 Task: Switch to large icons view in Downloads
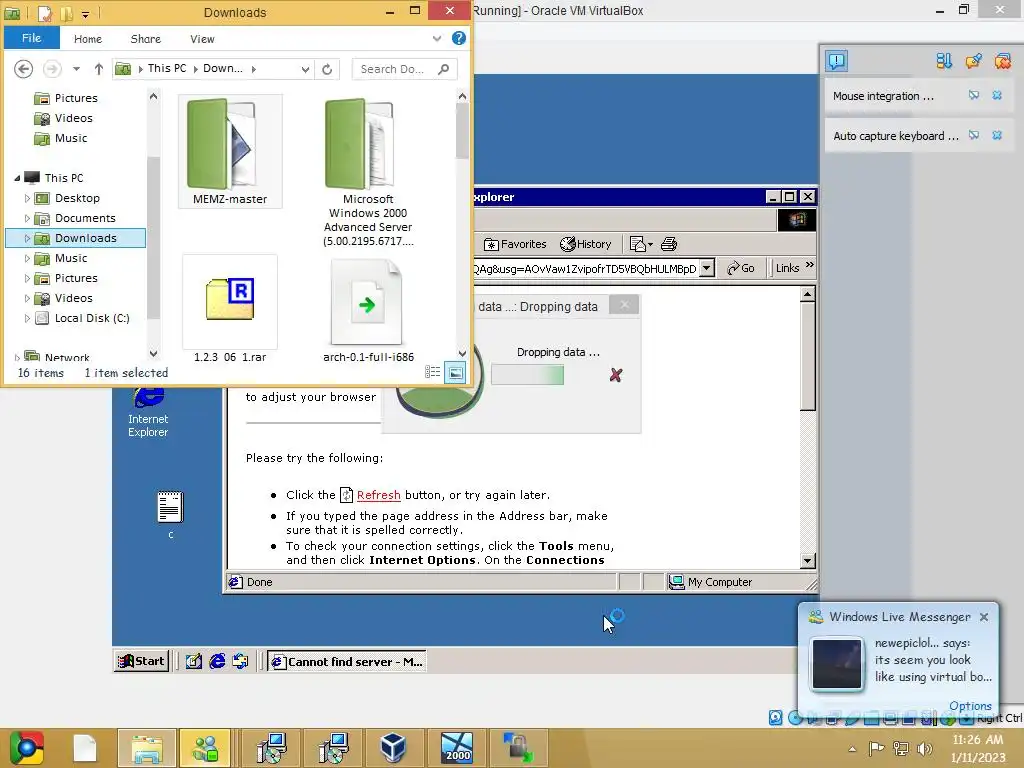click(x=455, y=372)
